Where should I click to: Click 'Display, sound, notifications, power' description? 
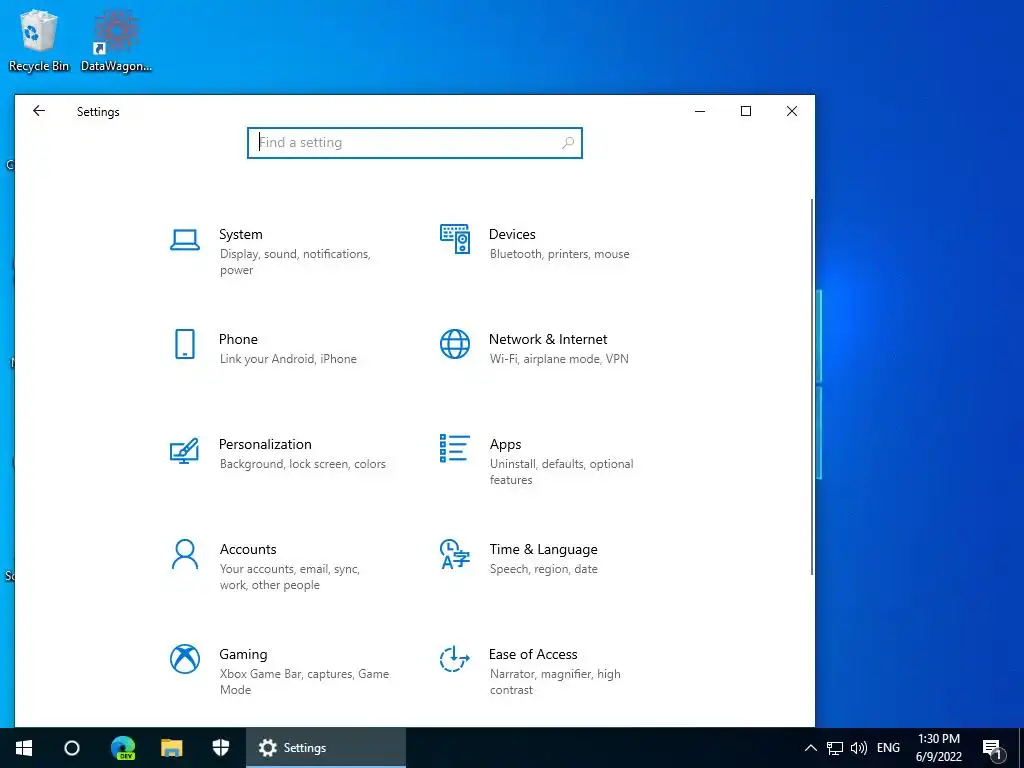[x=295, y=262]
